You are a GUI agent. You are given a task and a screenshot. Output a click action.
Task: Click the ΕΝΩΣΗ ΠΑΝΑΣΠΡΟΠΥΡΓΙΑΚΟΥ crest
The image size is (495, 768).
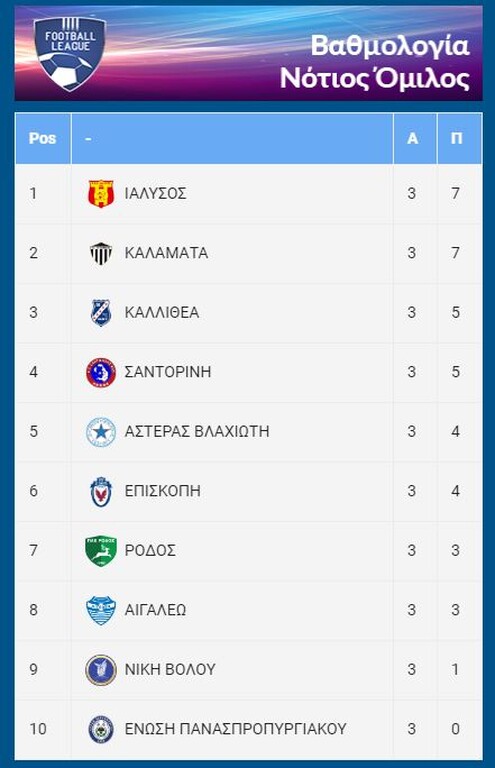[101, 729]
